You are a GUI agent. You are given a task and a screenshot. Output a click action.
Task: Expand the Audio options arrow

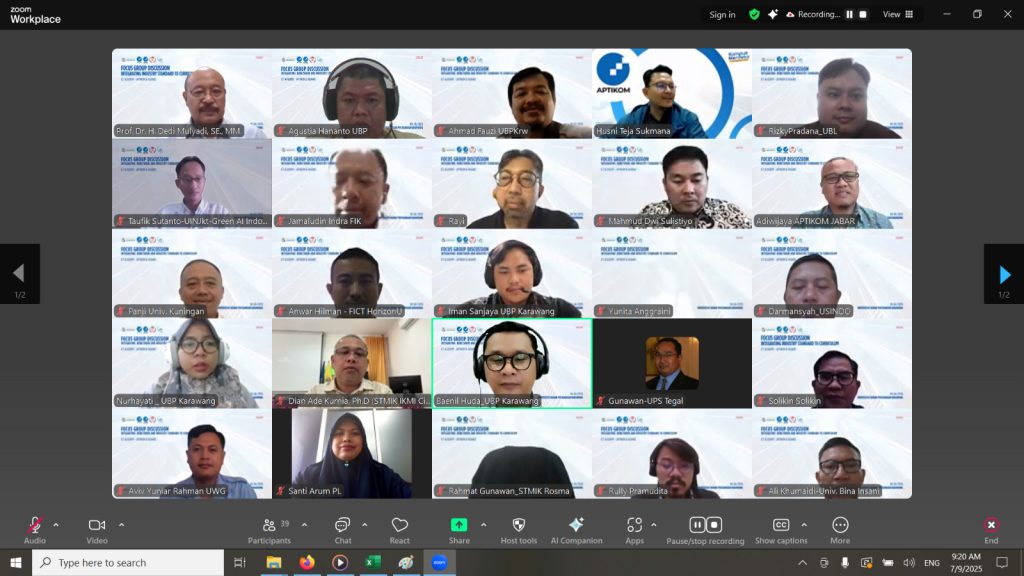point(56,524)
